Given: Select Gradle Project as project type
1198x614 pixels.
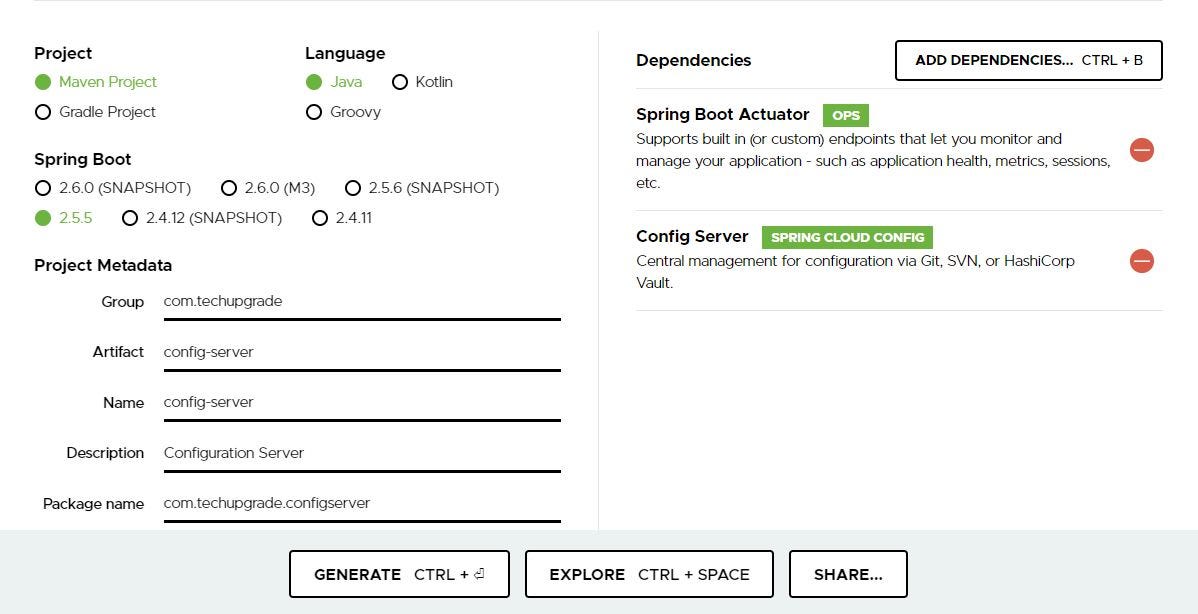Looking at the screenshot, I should (x=43, y=112).
